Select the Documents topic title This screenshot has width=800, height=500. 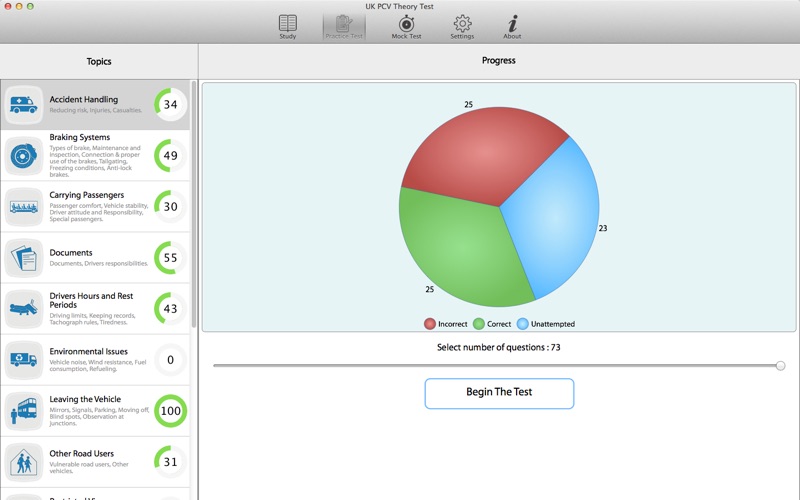71,253
